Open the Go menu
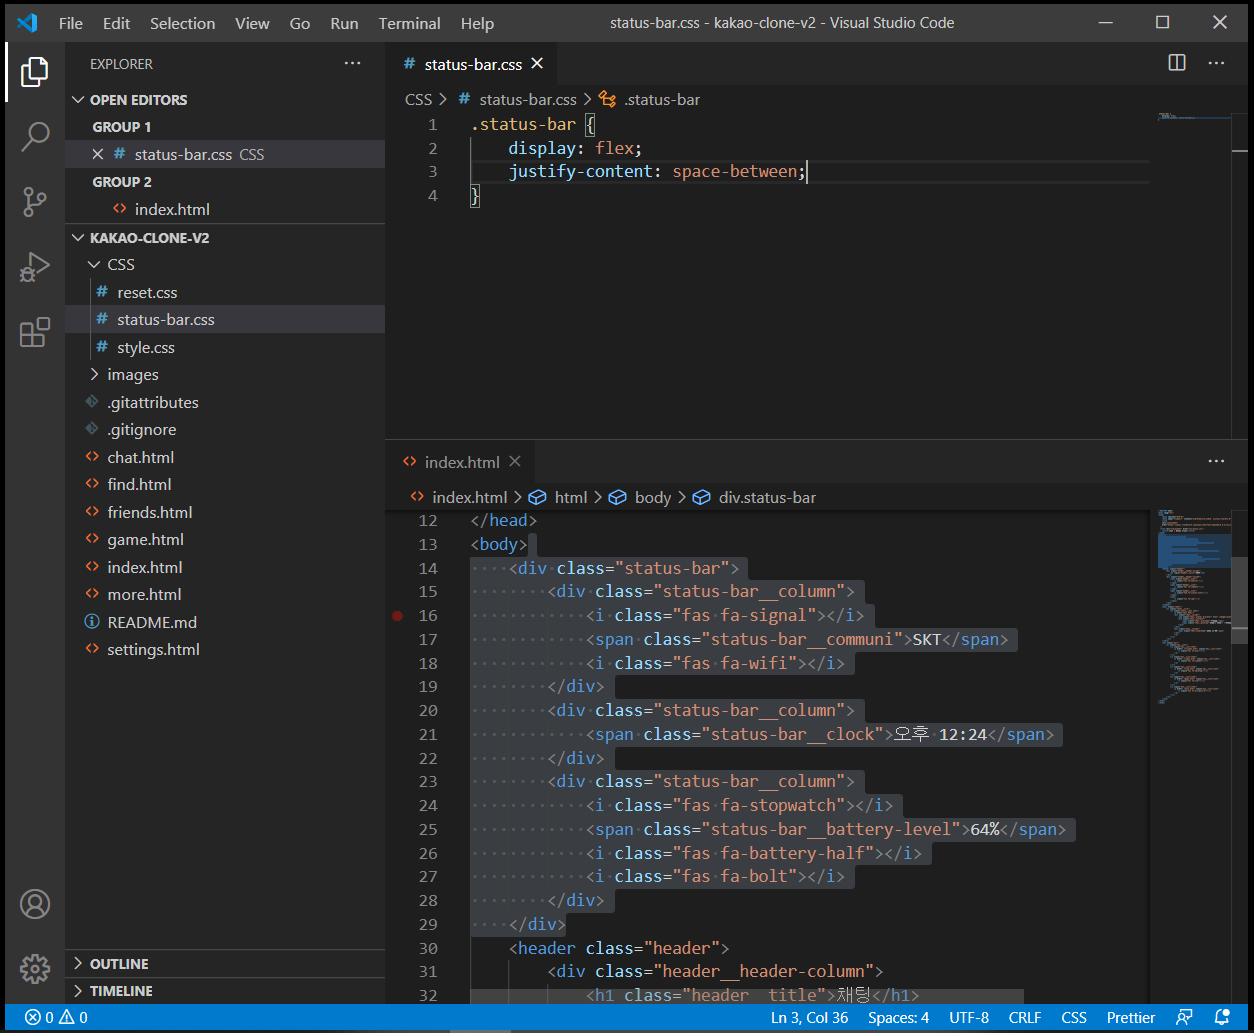This screenshot has height=1033, width=1254. (300, 23)
